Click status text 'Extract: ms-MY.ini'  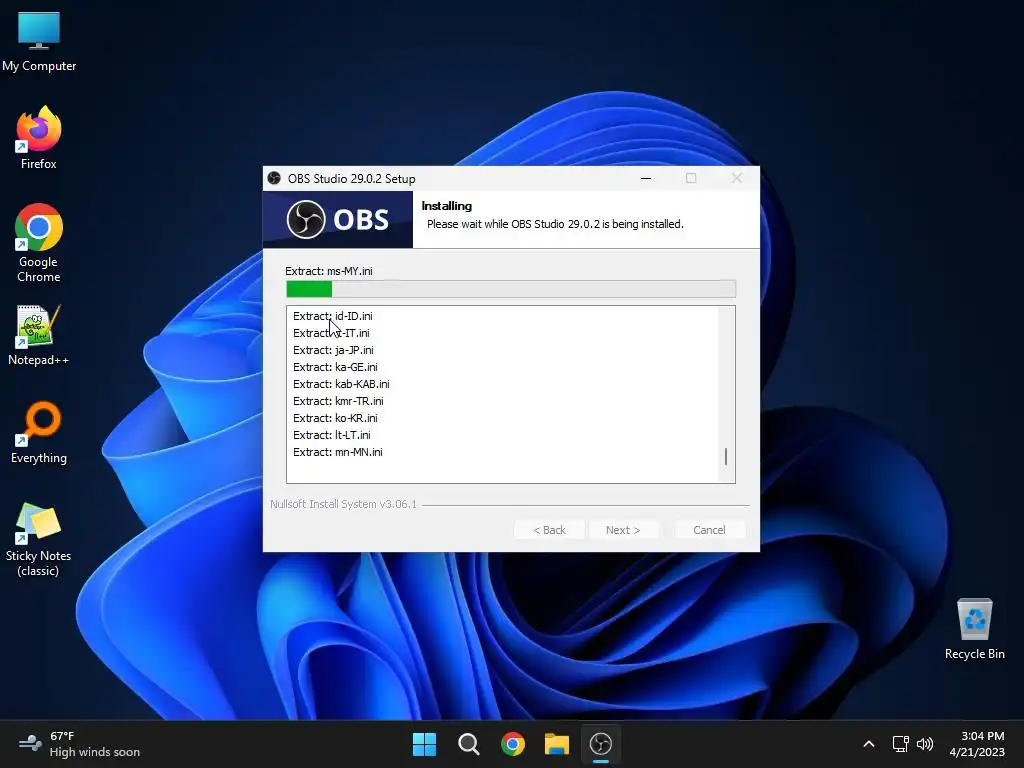tap(328, 271)
